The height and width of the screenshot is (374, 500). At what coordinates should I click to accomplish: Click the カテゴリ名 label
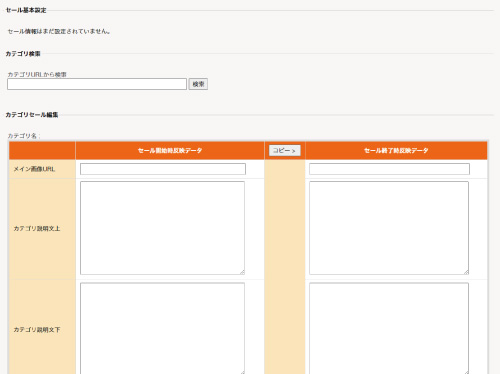point(24,136)
